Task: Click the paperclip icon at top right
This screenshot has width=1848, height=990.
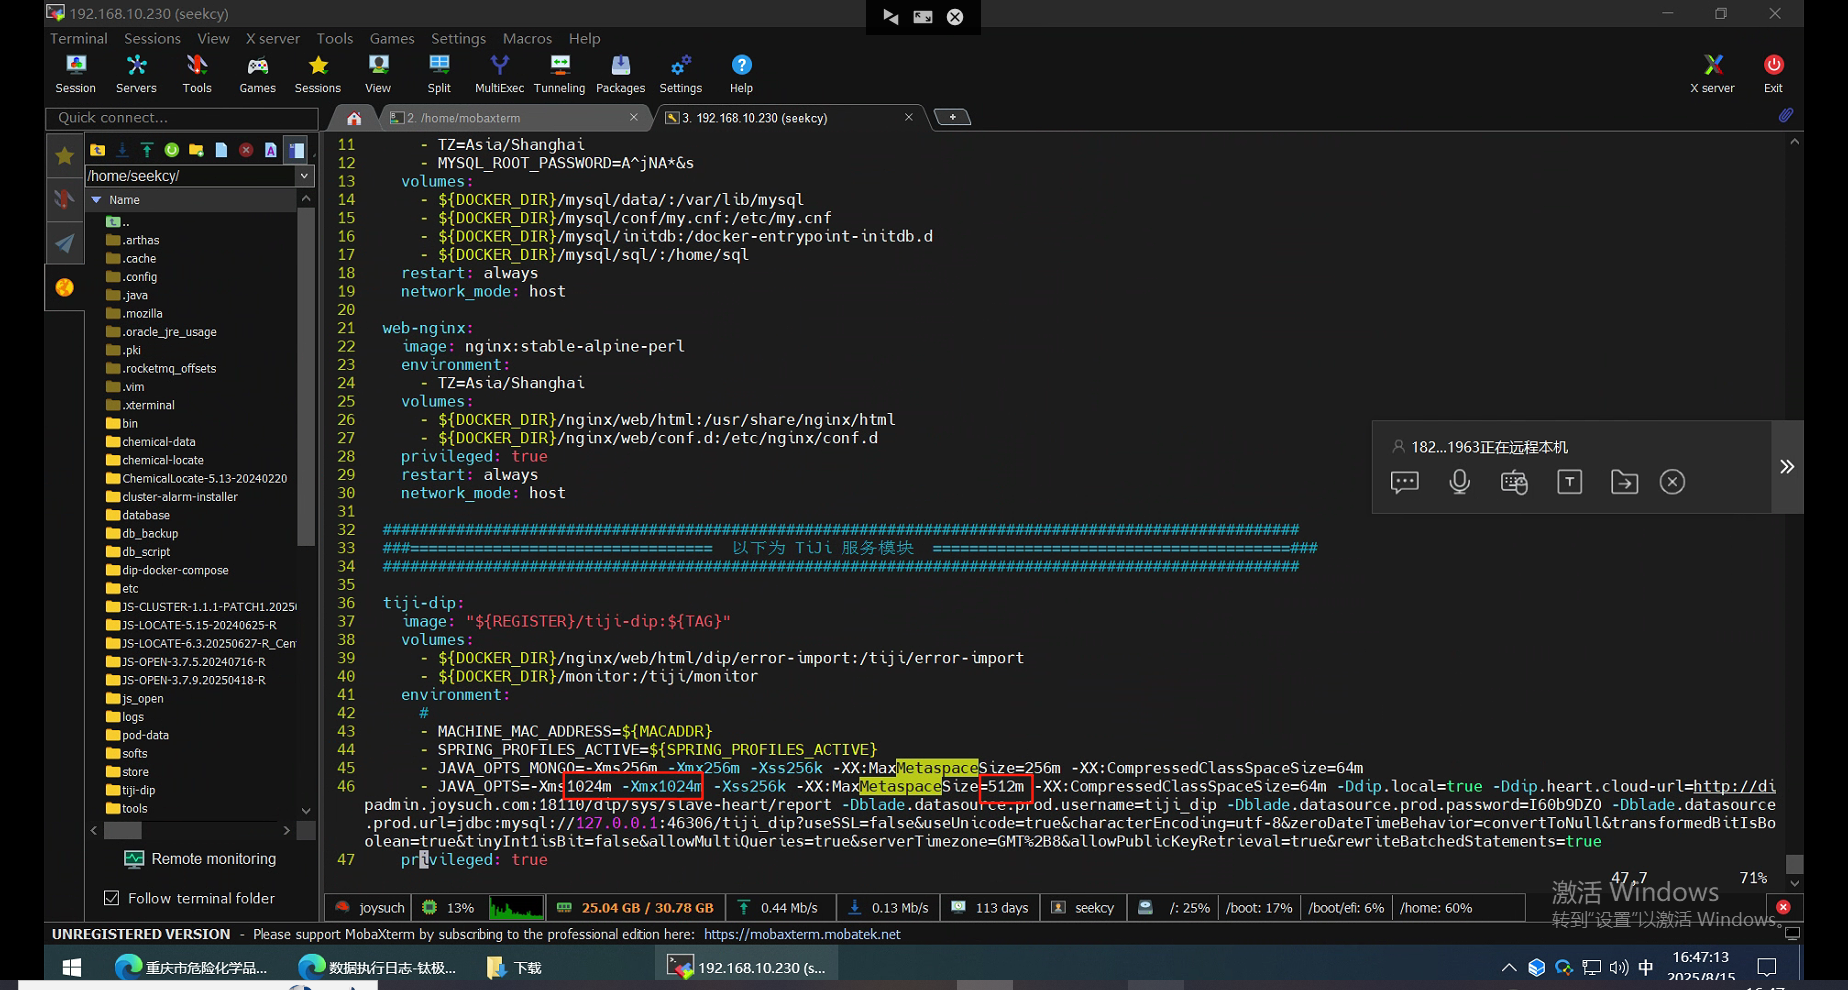Action: tap(1785, 116)
